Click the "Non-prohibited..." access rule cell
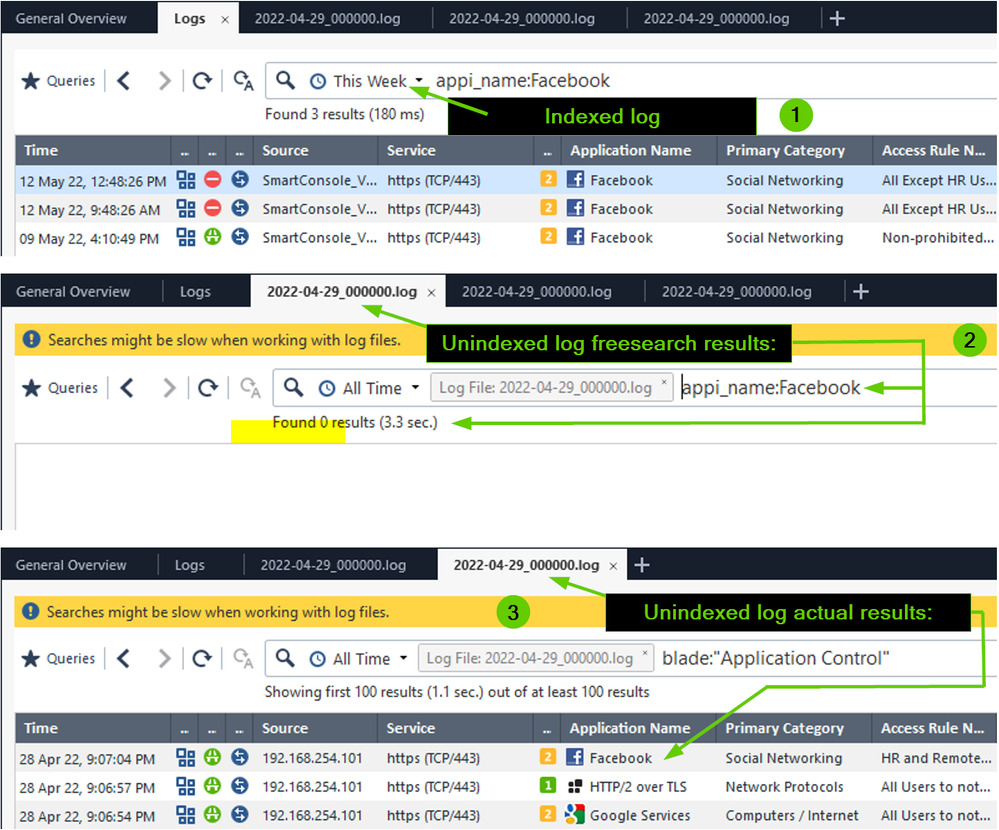The image size is (999, 830). click(x=938, y=238)
